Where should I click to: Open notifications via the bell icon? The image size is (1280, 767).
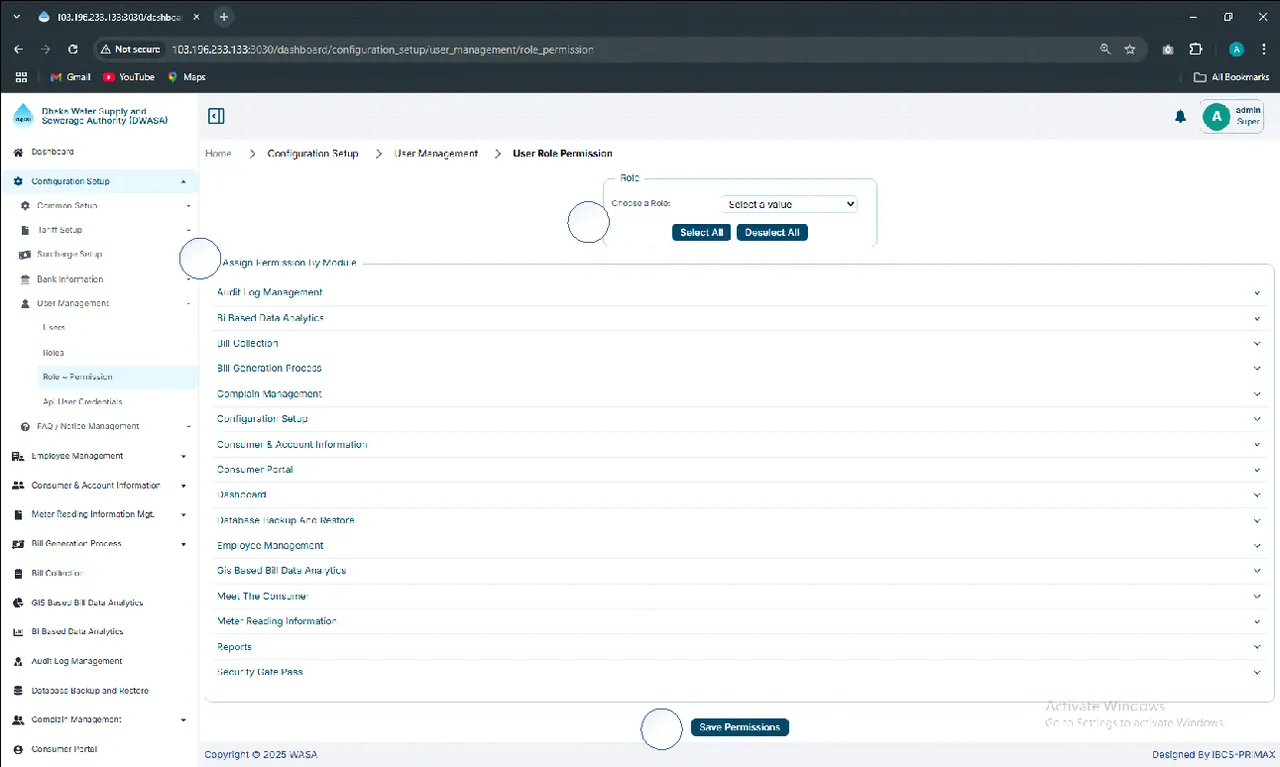(x=1180, y=117)
